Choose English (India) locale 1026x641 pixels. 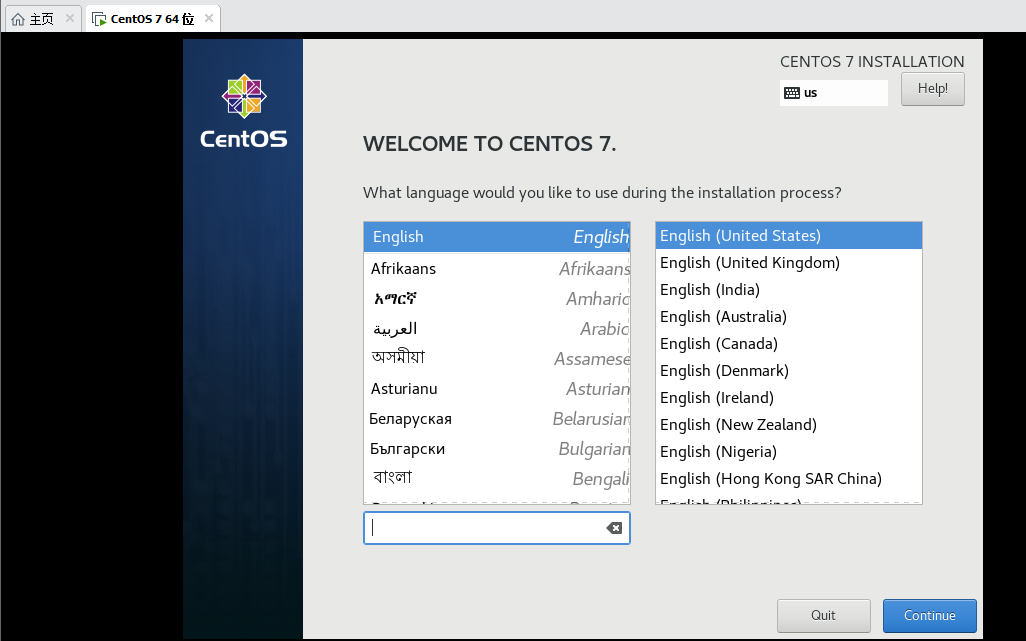click(788, 290)
